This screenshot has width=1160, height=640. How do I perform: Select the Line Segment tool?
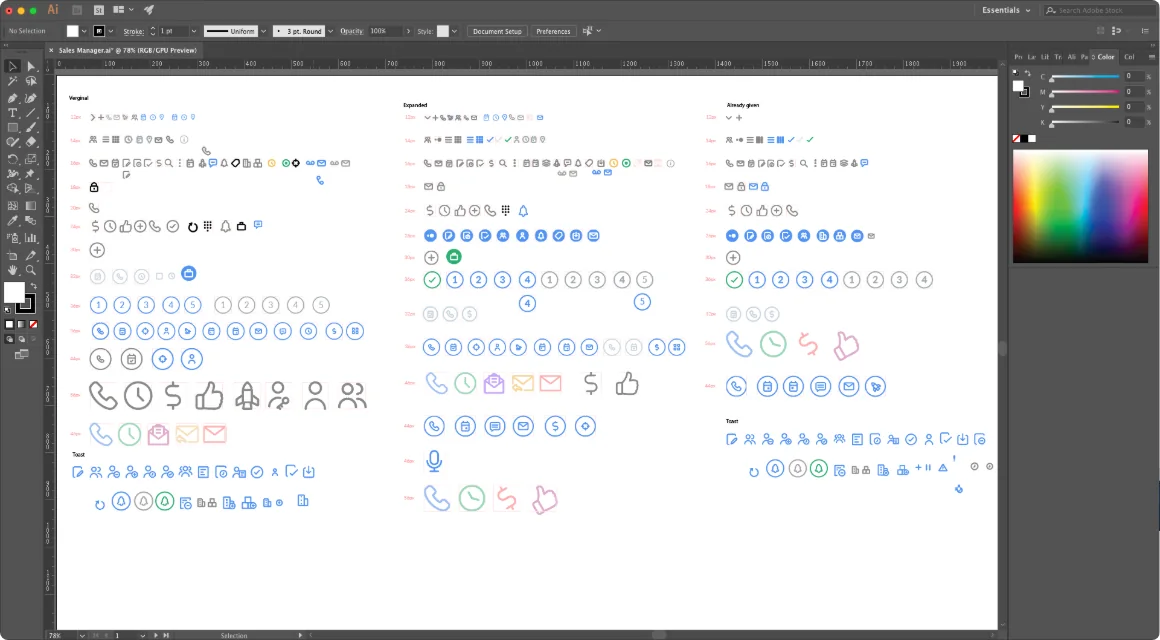pos(31,113)
